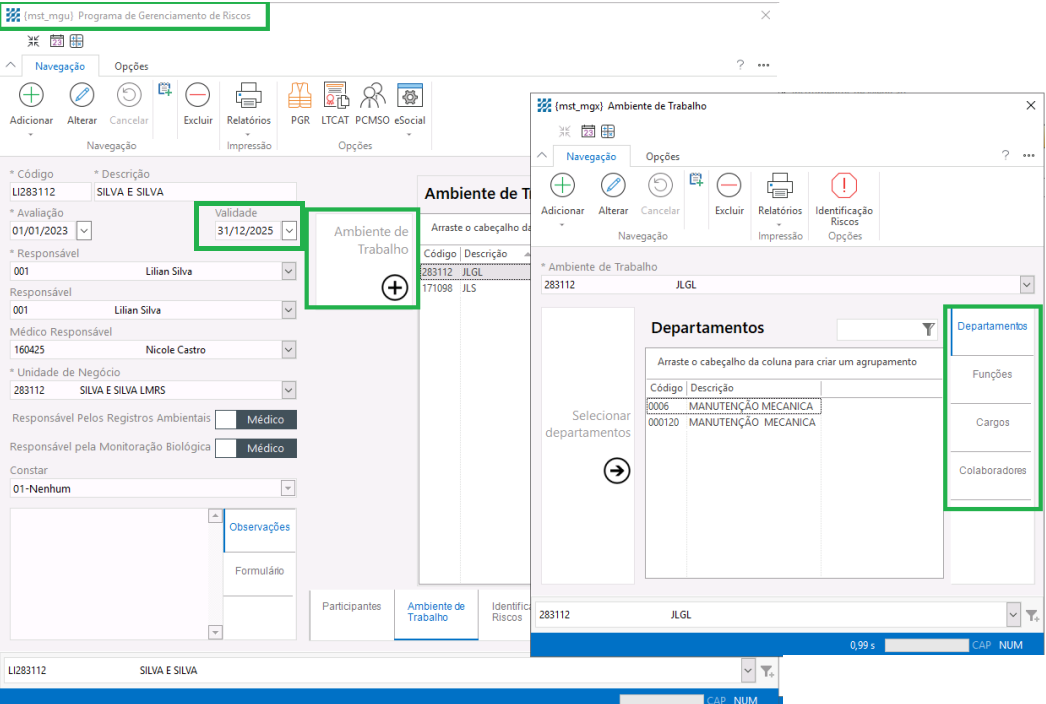
Task: Open the LTCAT report icon
Action: click(335, 97)
